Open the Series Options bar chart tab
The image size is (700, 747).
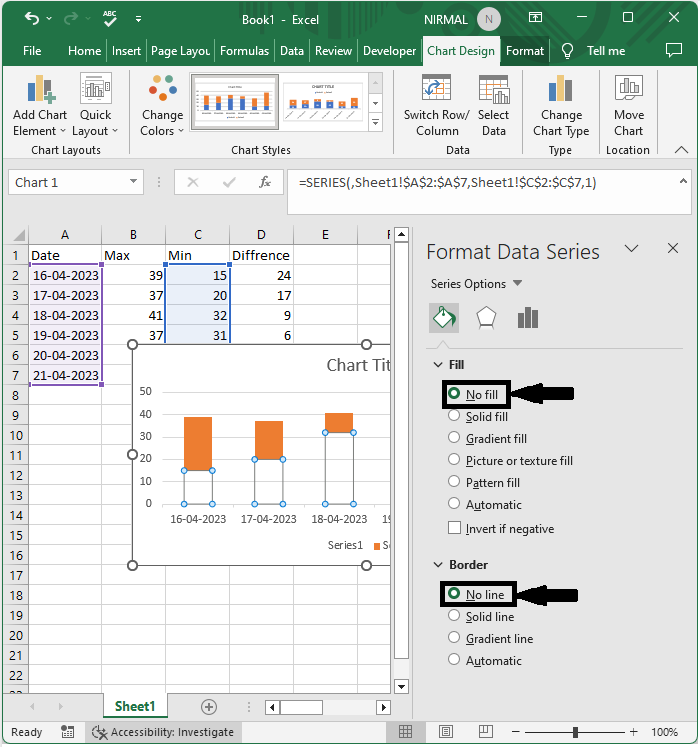click(x=528, y=318)
